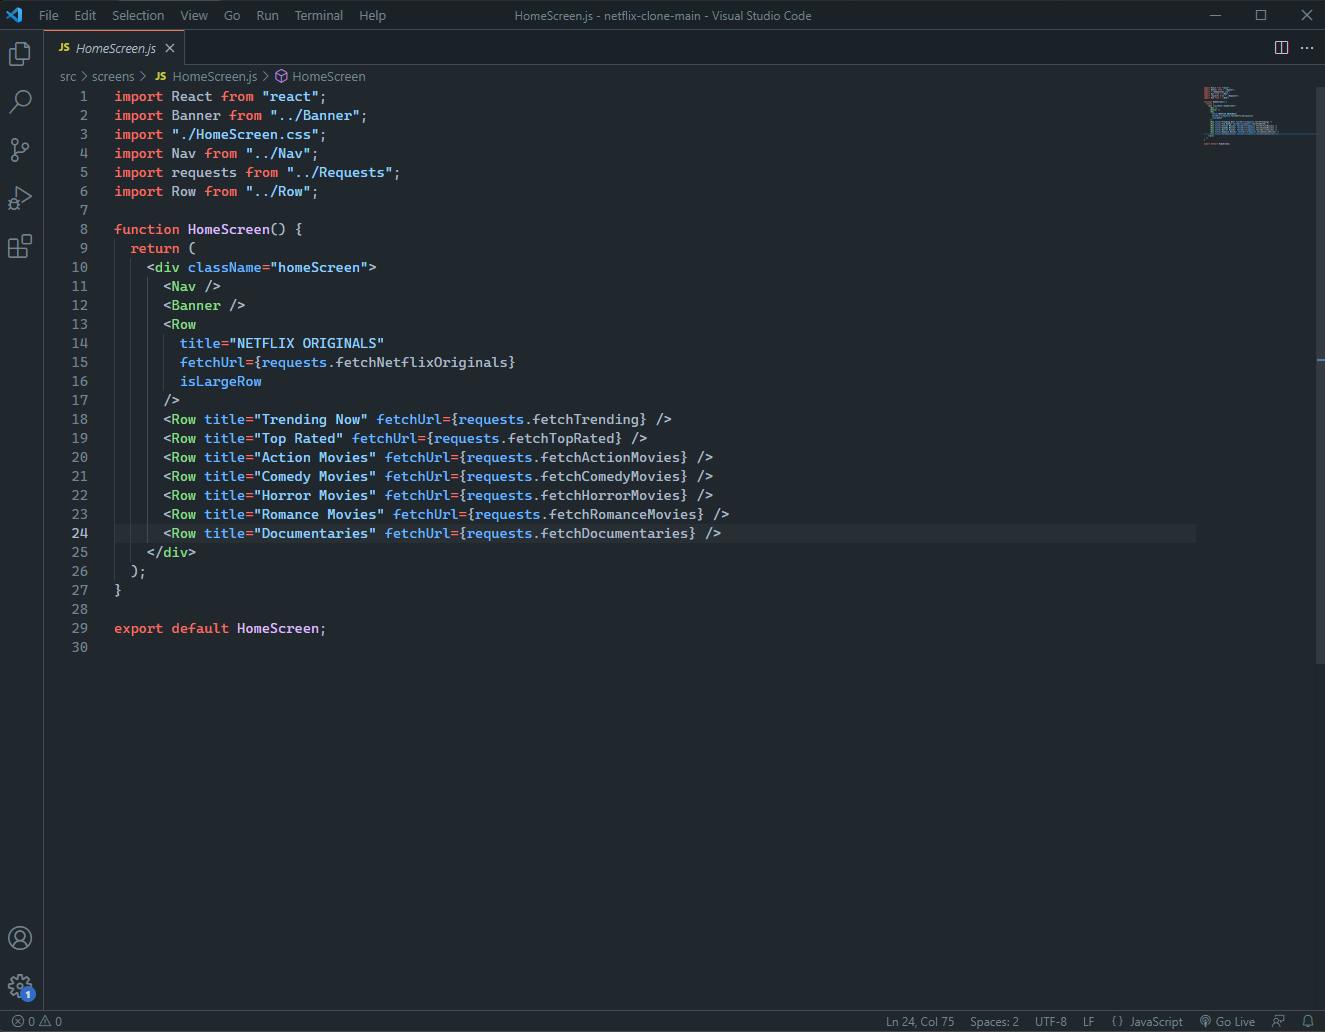Click the isLargeRow attribute
Viewport: 1325px width, 1032px height.
click(x=221, y=381)
